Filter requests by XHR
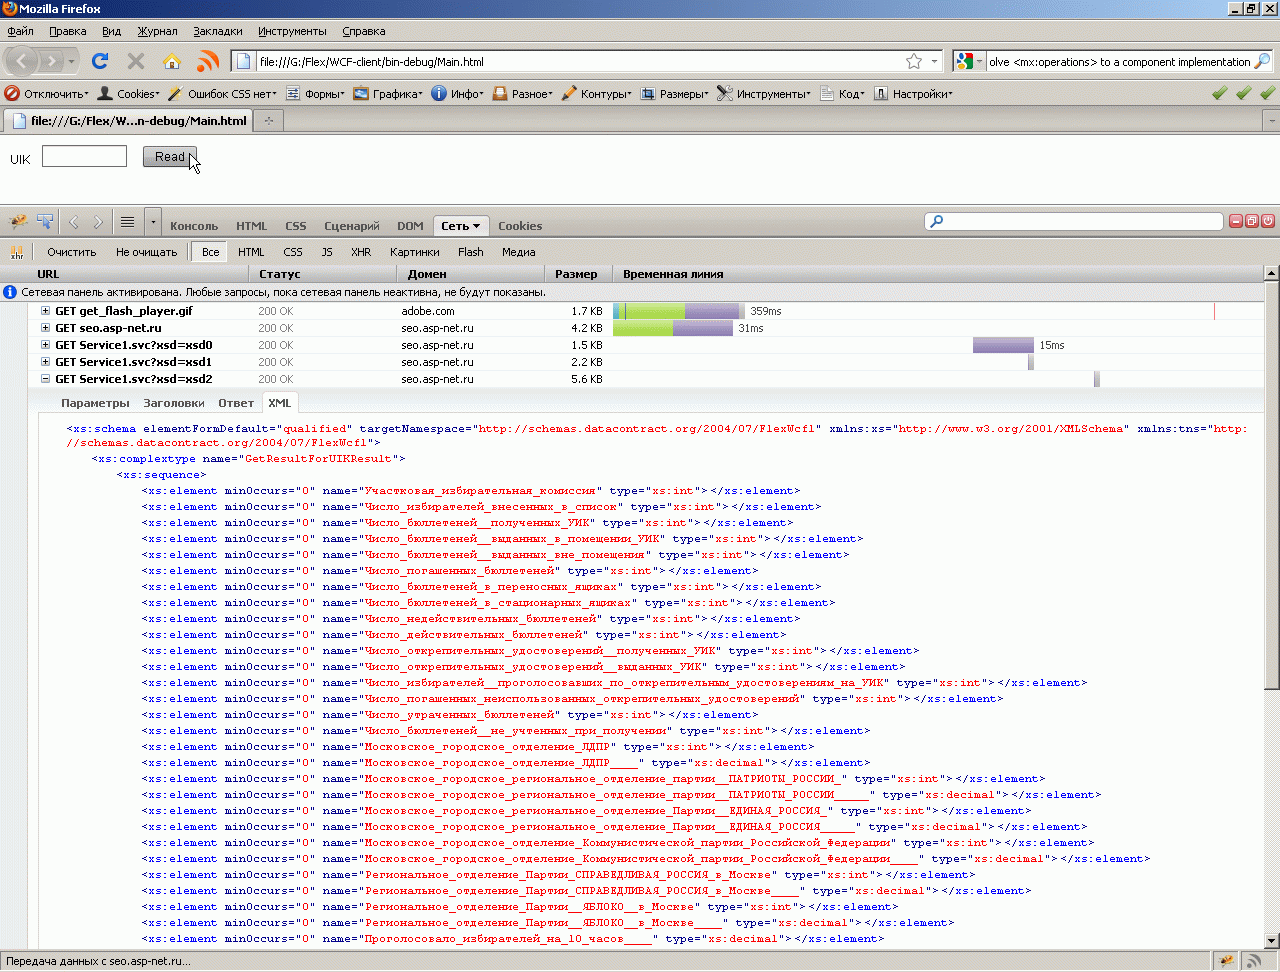Viewport: 1280px width, 972px height. (361, 252)
